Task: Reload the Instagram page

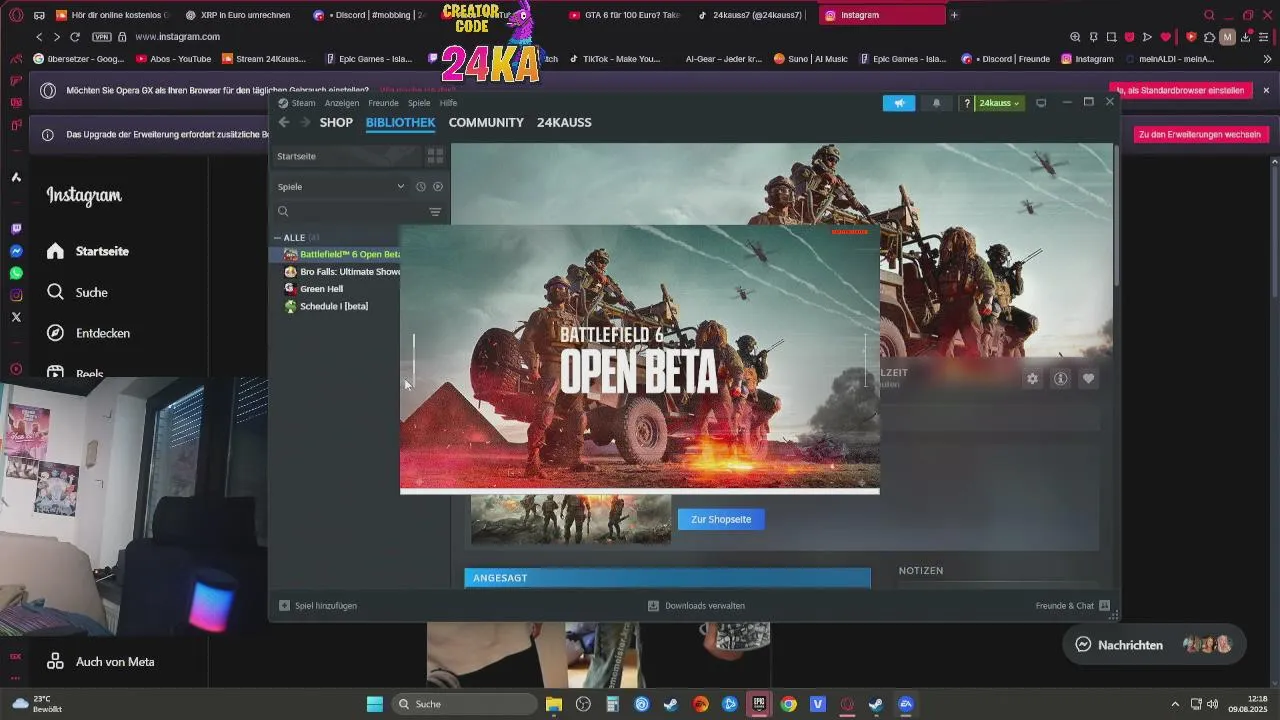Action: [75, 37]
